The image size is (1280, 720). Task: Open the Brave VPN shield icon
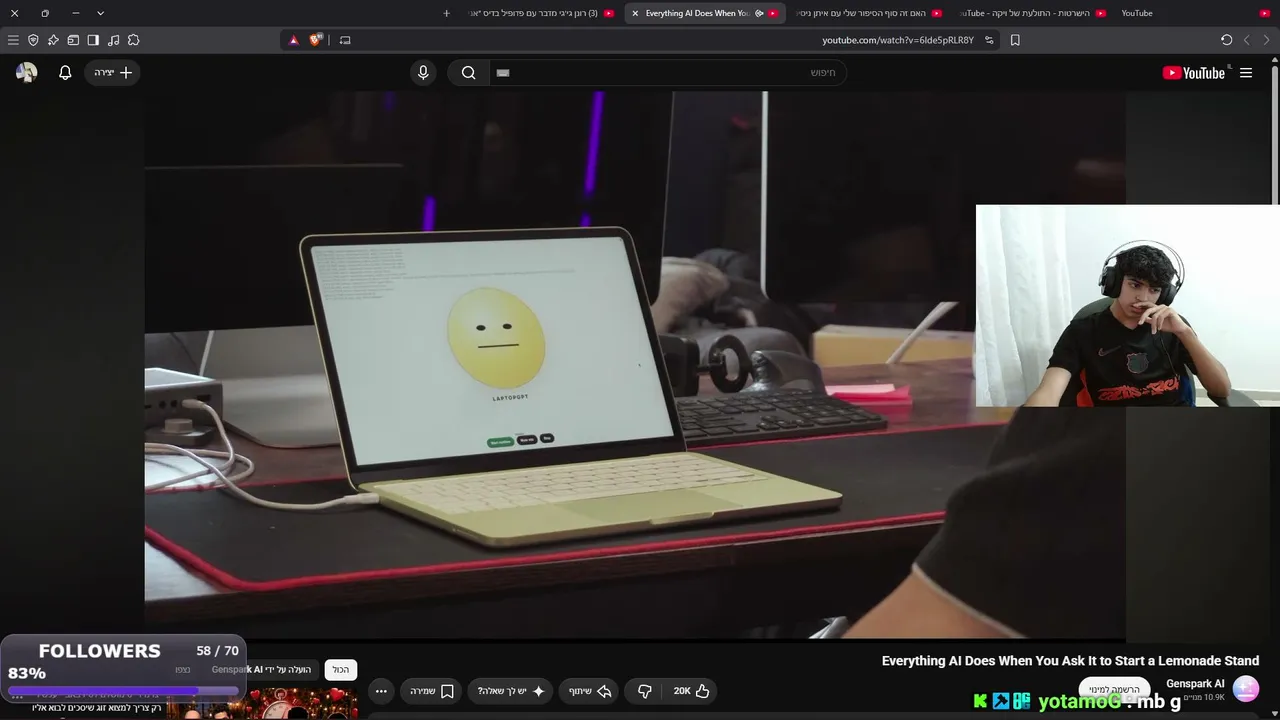(x=33, y=40)
